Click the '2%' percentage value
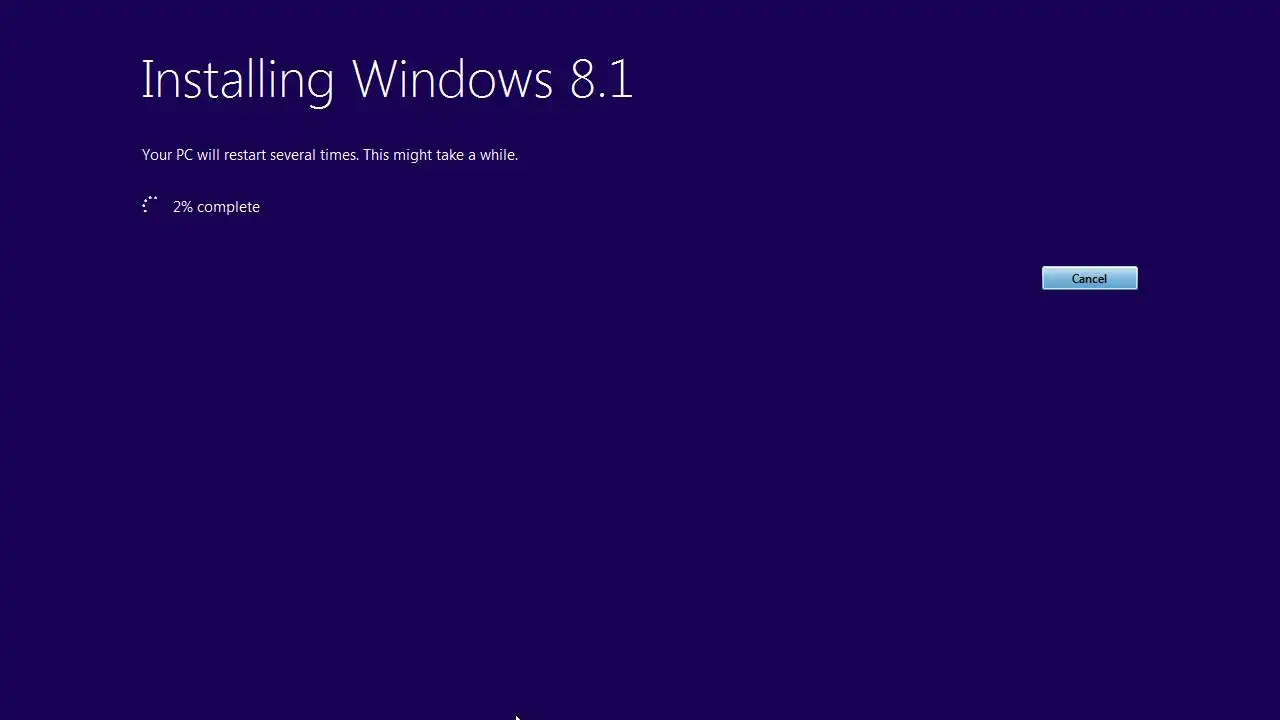Screen dimensions: 1280x720 [x=183, y=206]
